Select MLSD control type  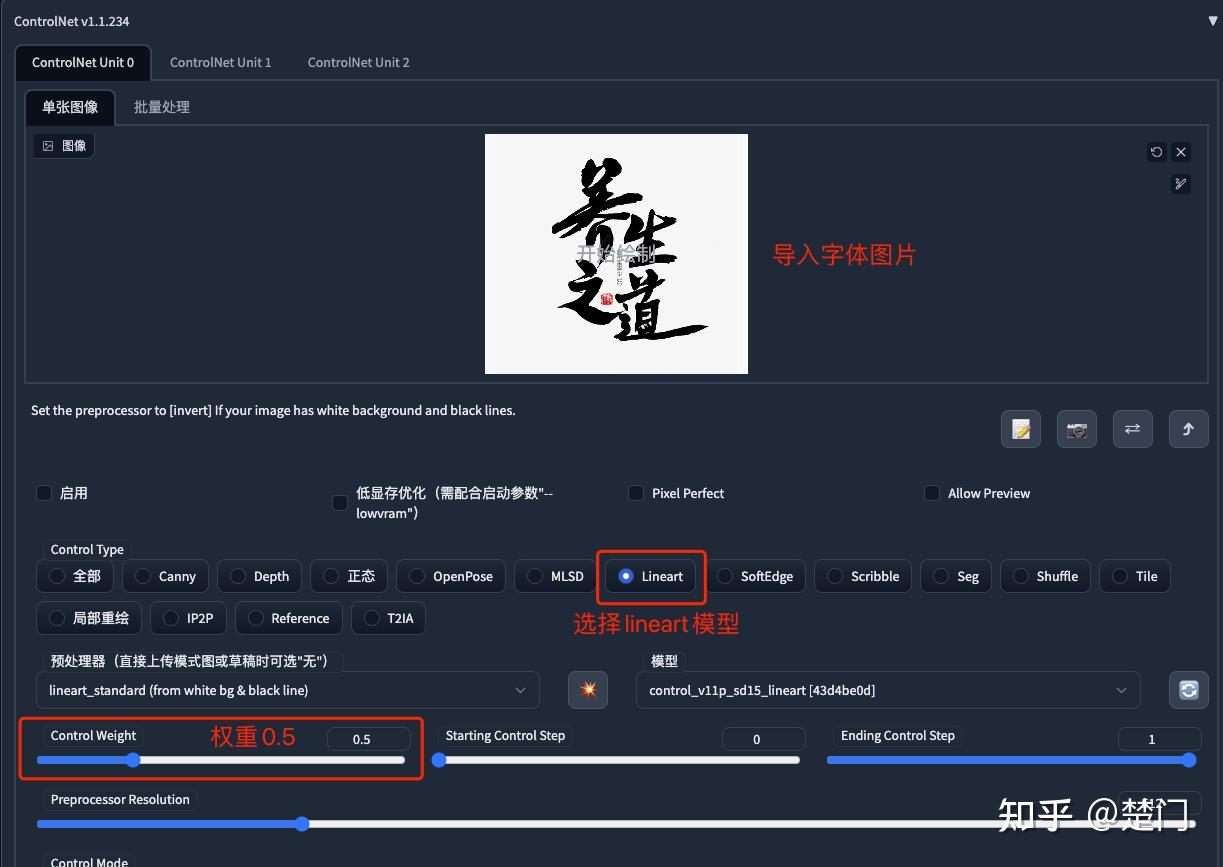(555, 576)
